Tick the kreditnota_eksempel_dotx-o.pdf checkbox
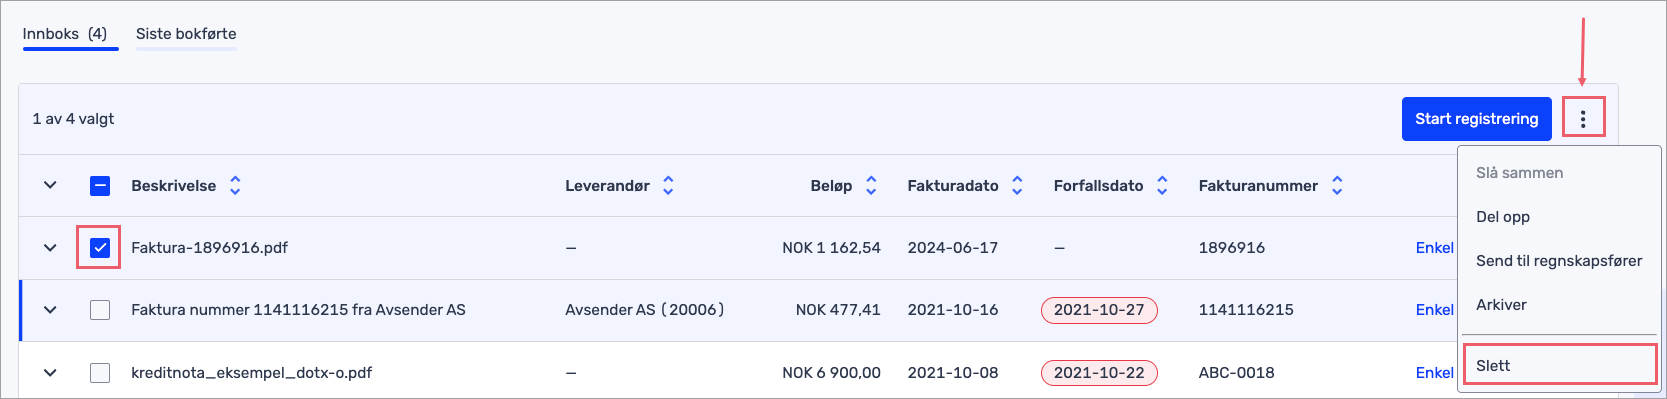Viewport: 1667px width, 399px height. pos(100,372)
